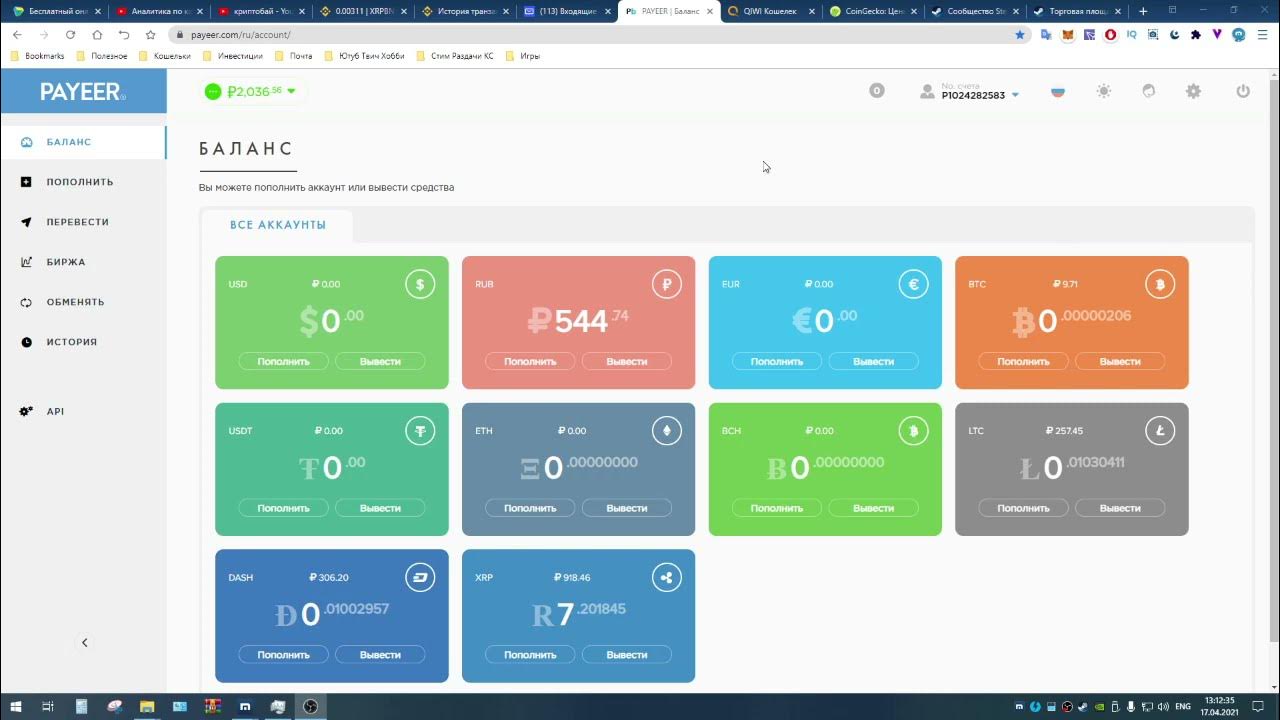Click the XRP balance amount 7.201845
The image size is (1280, 720).
coord(579,613)
